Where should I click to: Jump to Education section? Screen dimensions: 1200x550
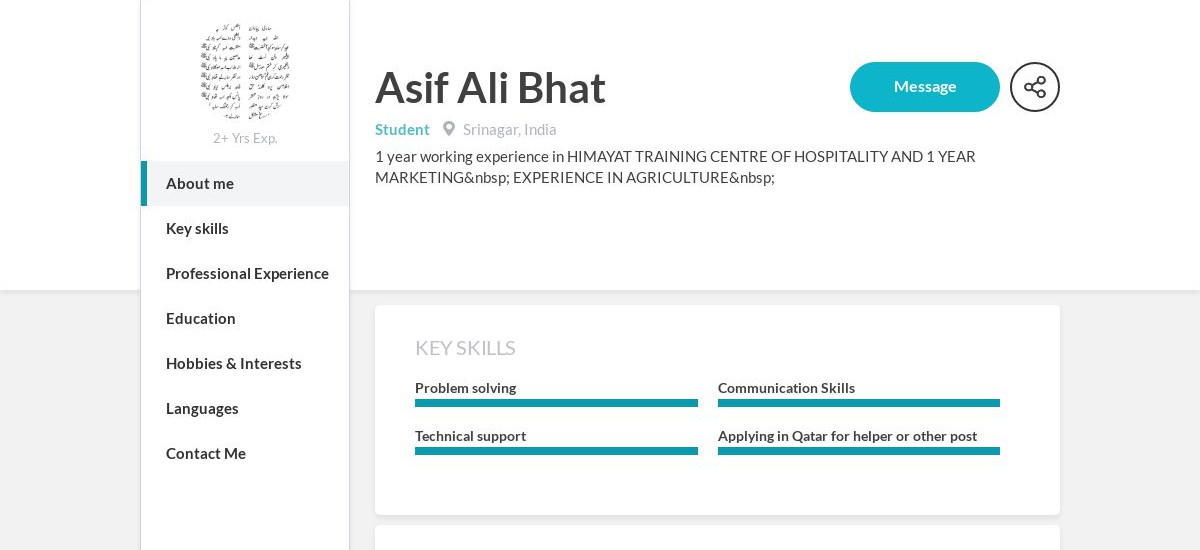point(245,318)
